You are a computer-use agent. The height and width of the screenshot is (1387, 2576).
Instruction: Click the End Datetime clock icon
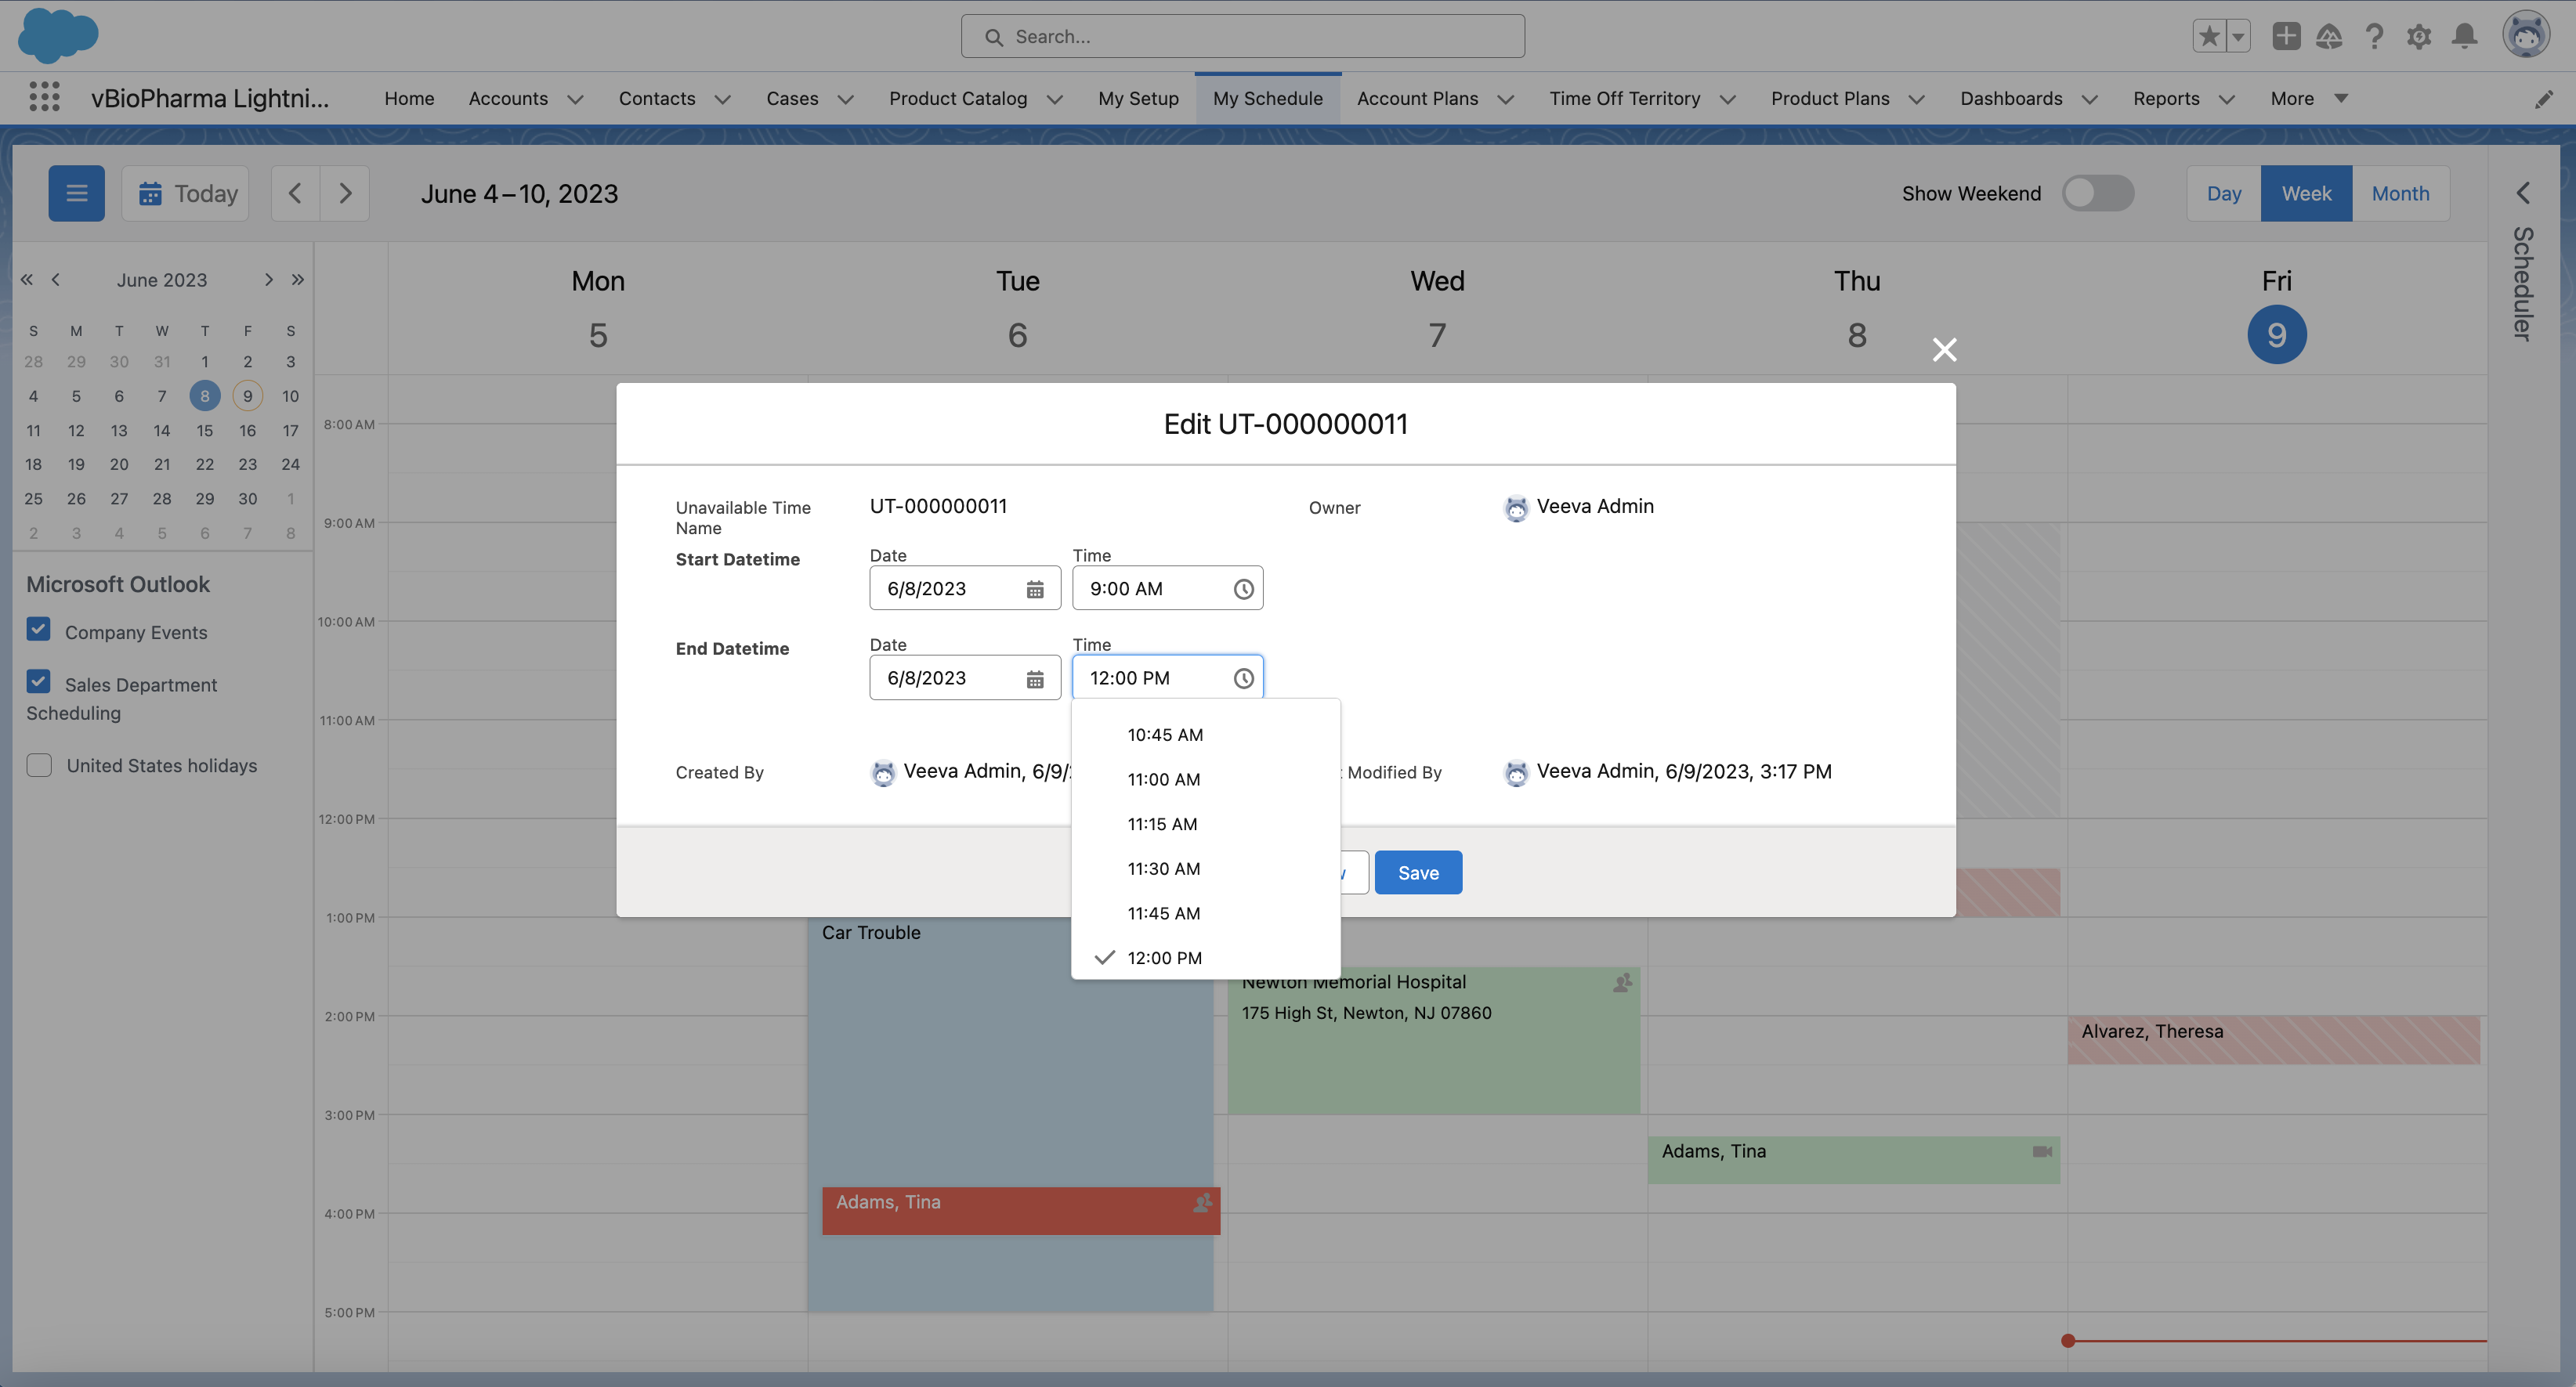click(1243, 678)
